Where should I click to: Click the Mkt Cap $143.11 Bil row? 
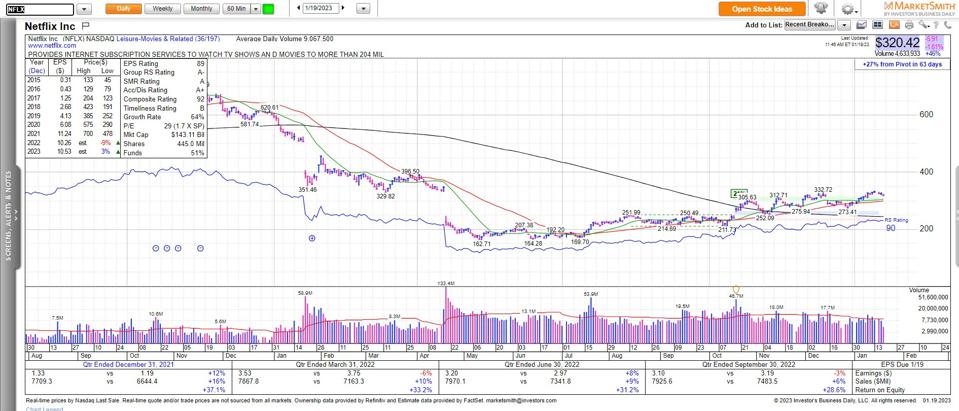pos(163,135)
